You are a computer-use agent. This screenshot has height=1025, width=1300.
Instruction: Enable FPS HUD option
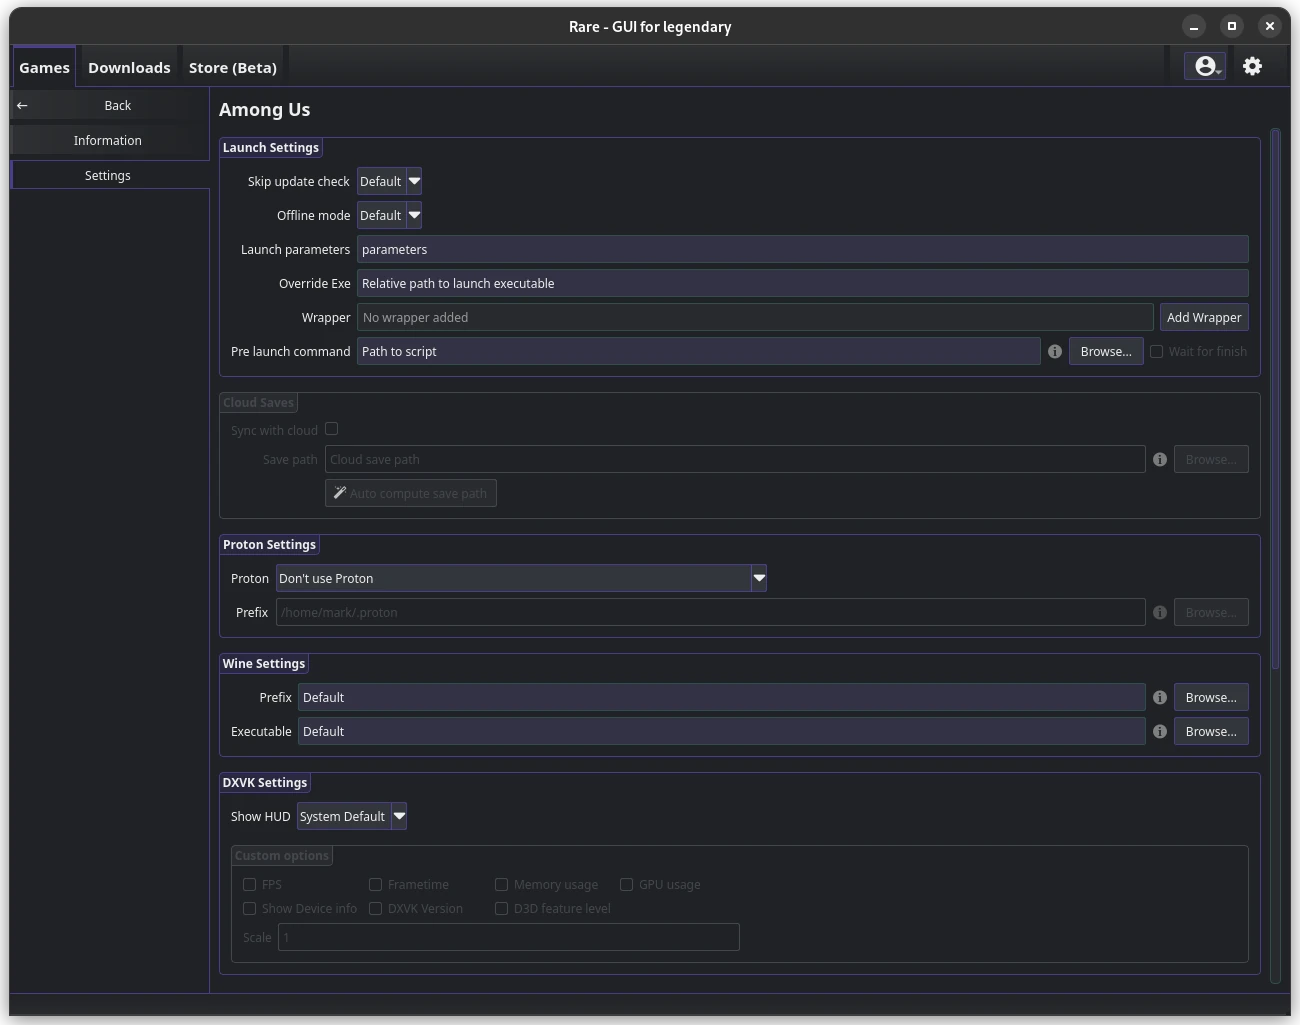(x=249, y=884)
